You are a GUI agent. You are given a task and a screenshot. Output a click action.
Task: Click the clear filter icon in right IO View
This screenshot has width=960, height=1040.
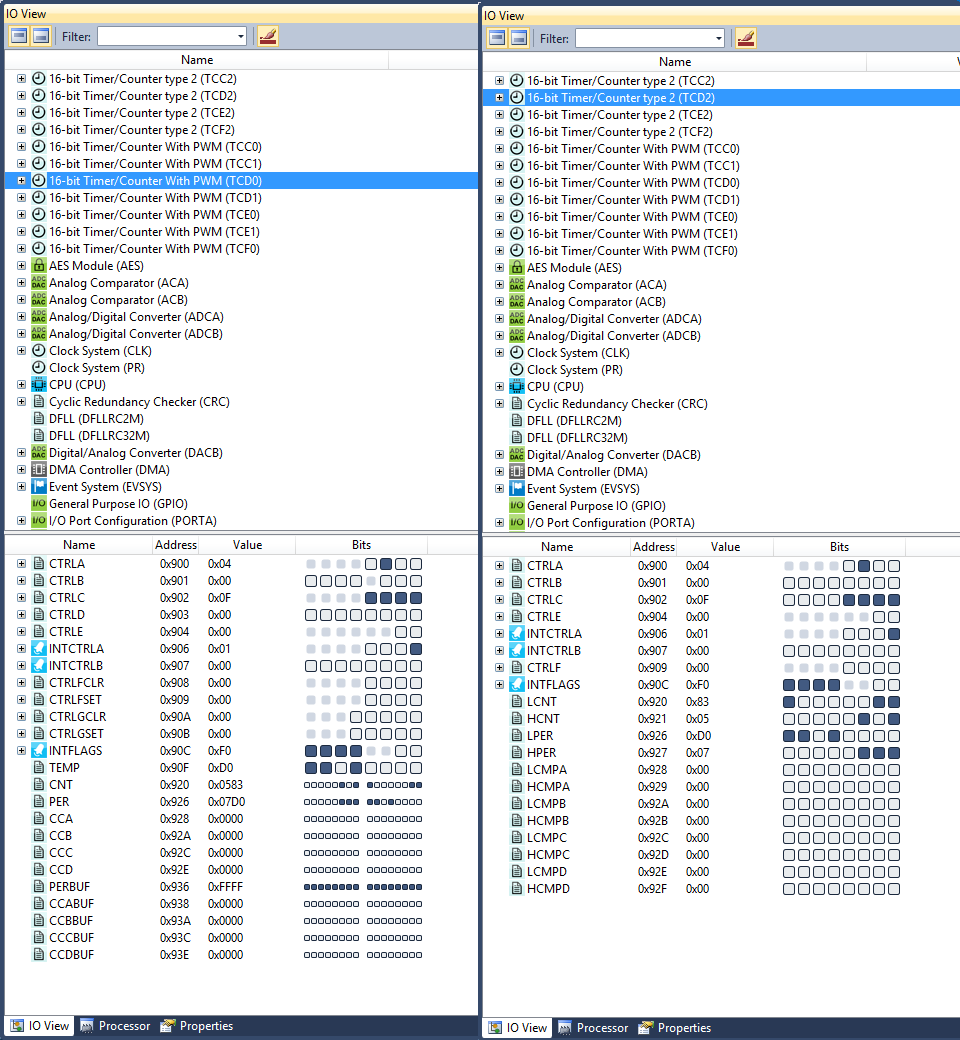tap(746, 38)
